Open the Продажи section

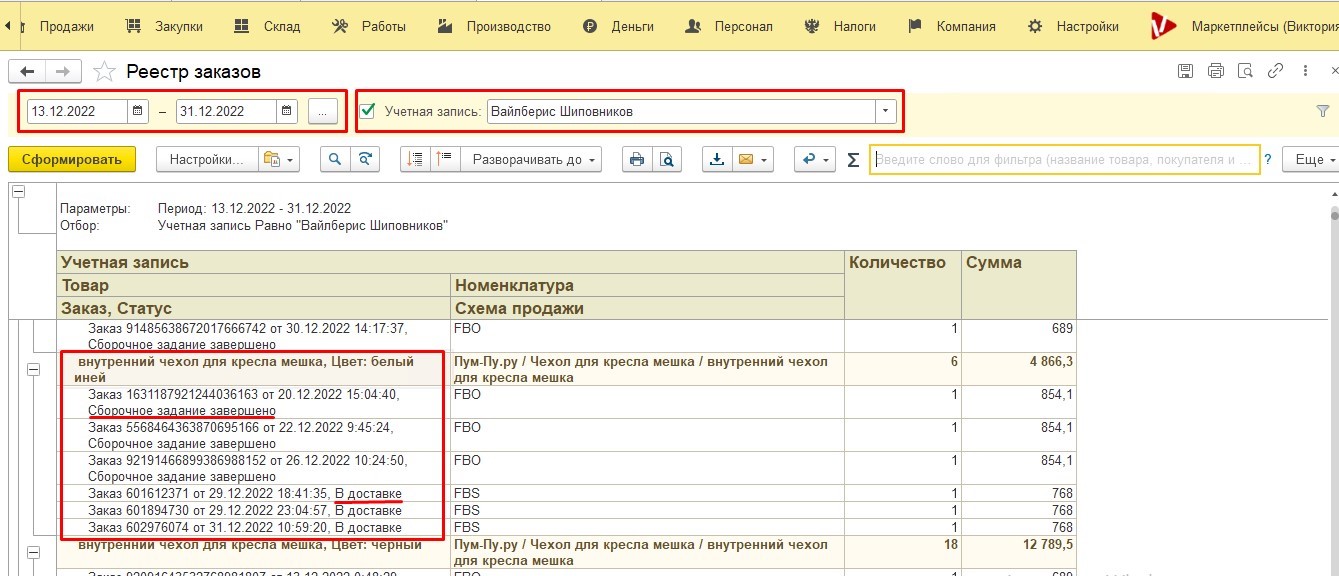67,27
